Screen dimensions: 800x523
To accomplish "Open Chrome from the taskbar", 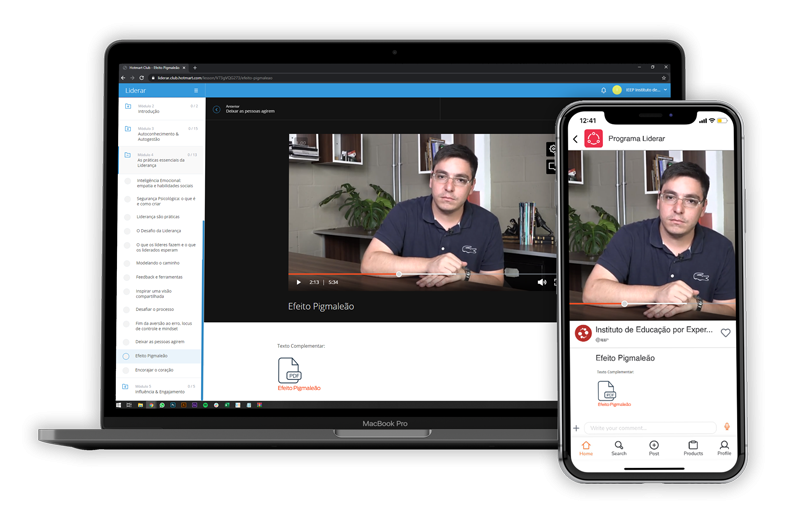I will click(151, 405).
